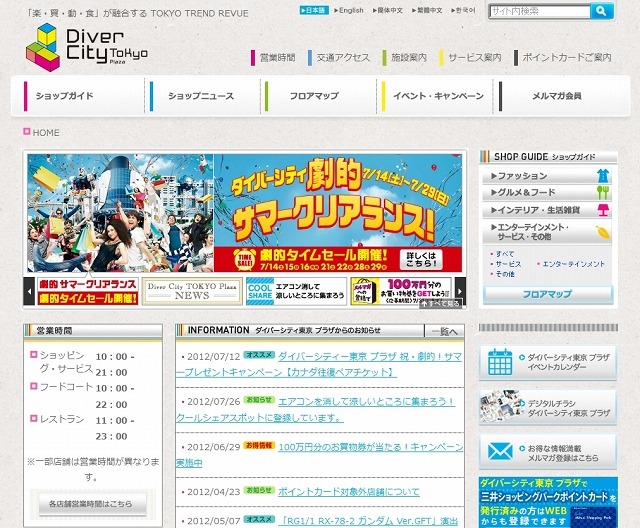The image size is (640, 528).
Task: Click the carousel previous arrow
Action: coord(29,291)
